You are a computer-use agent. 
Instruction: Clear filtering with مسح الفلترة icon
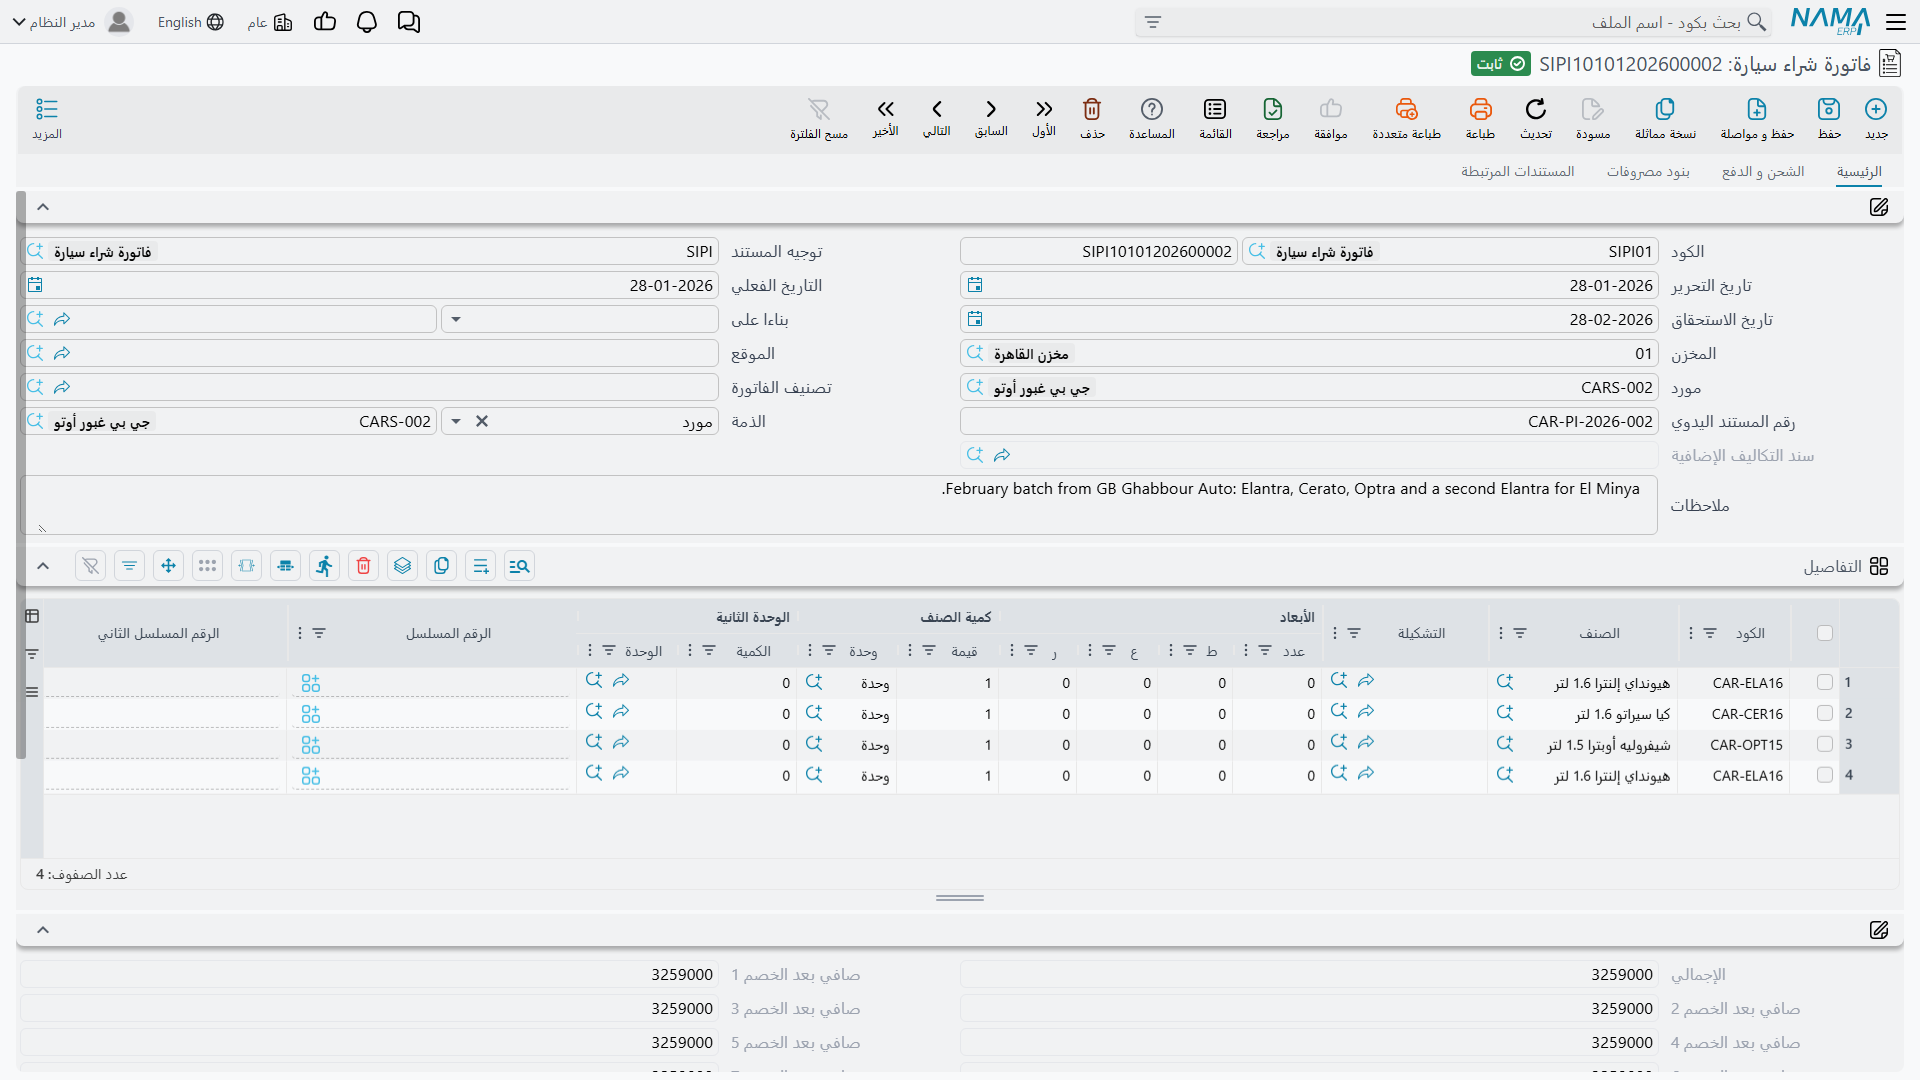coord(819,109)
